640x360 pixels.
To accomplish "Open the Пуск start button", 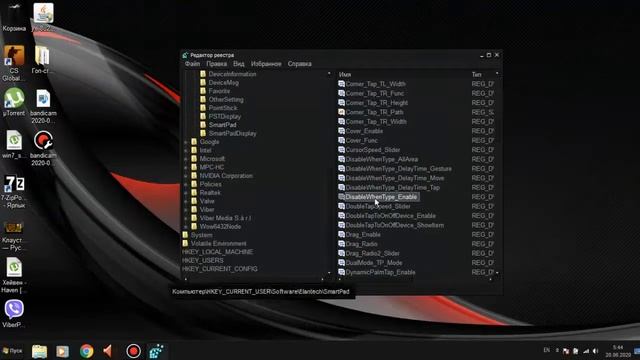I will point(12,351).
